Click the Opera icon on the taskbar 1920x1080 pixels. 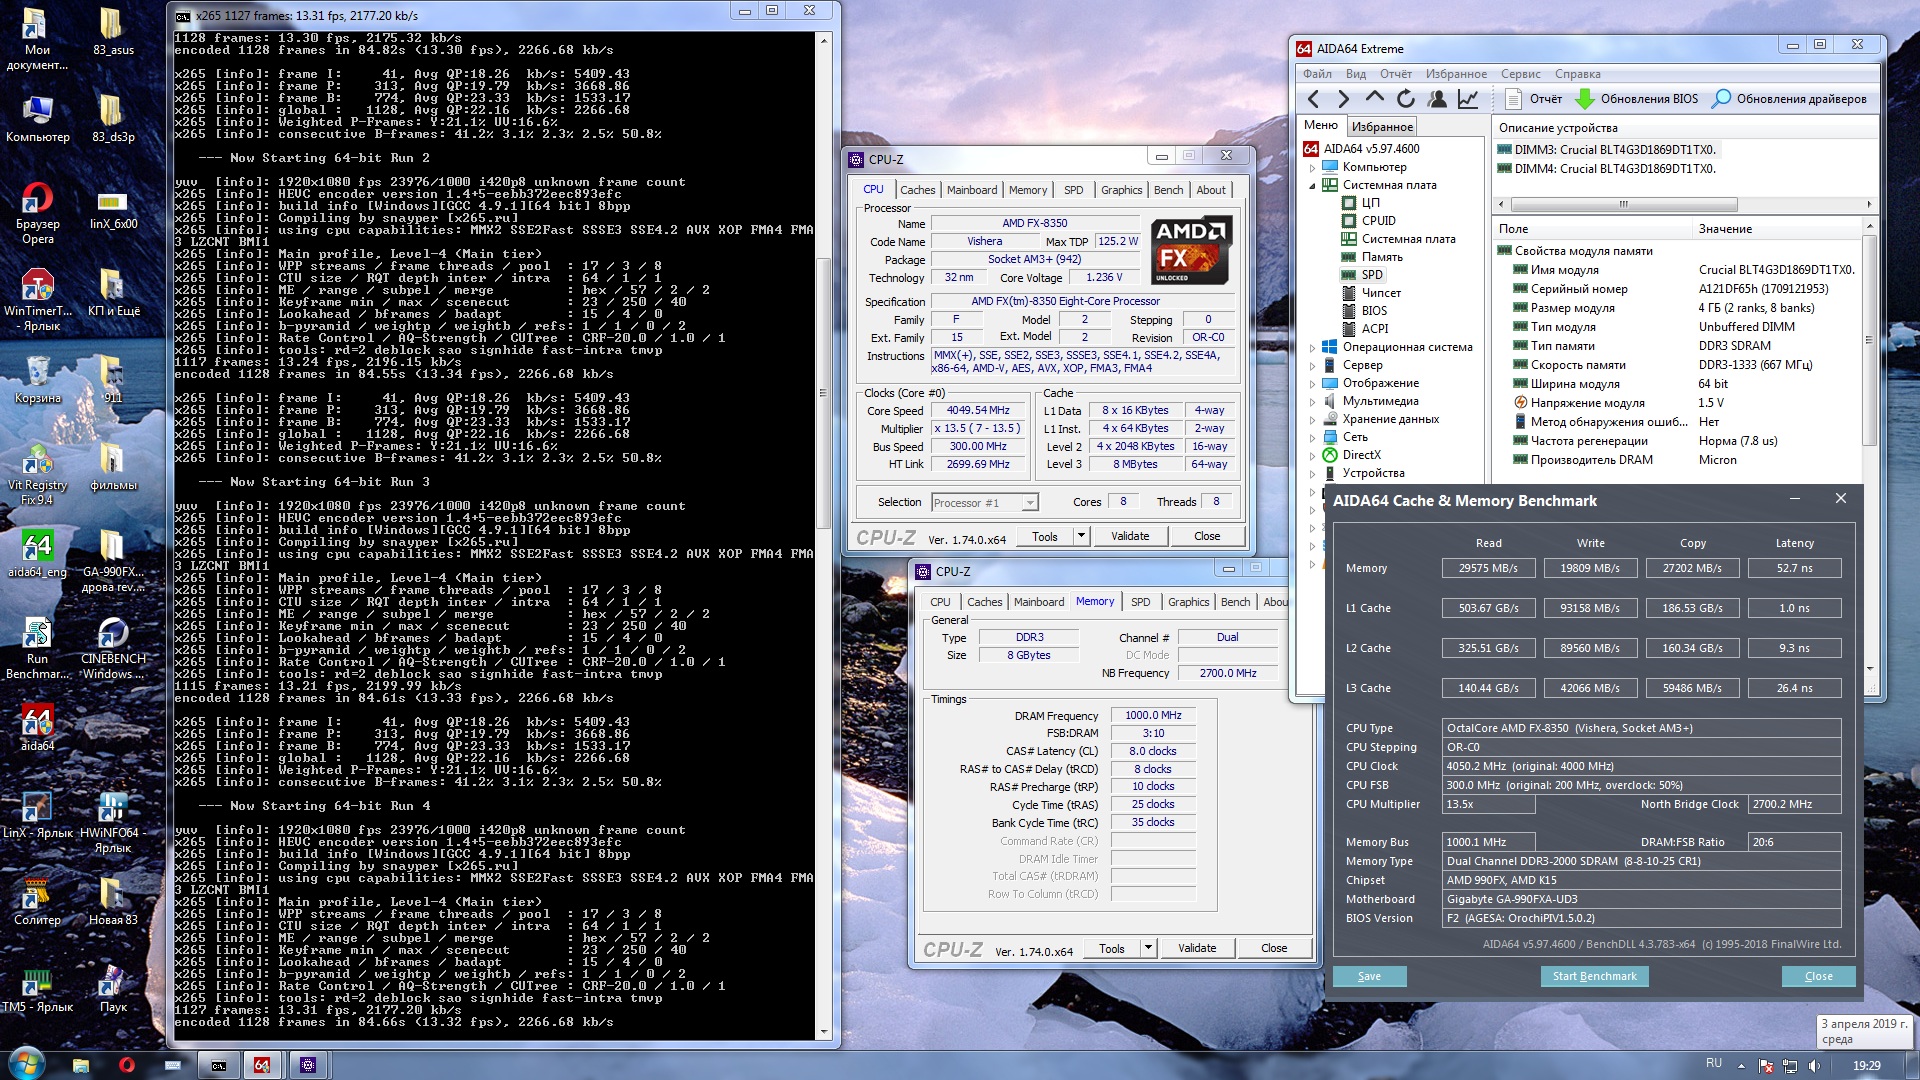pyautogui.click(x=126, y=1065)
